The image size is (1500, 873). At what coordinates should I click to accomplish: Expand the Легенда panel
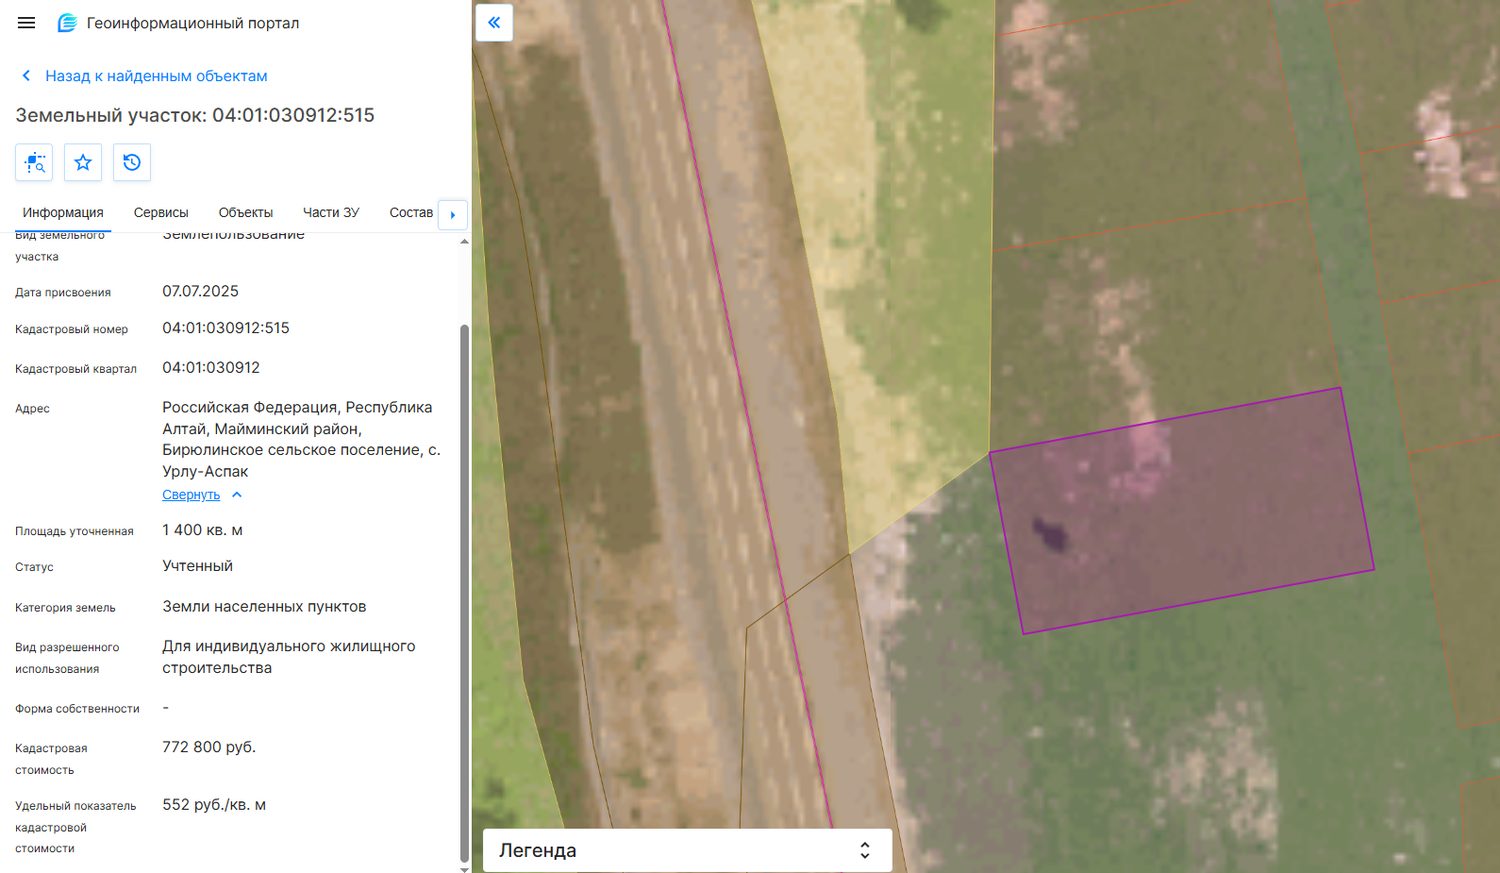tap(687, 850)
